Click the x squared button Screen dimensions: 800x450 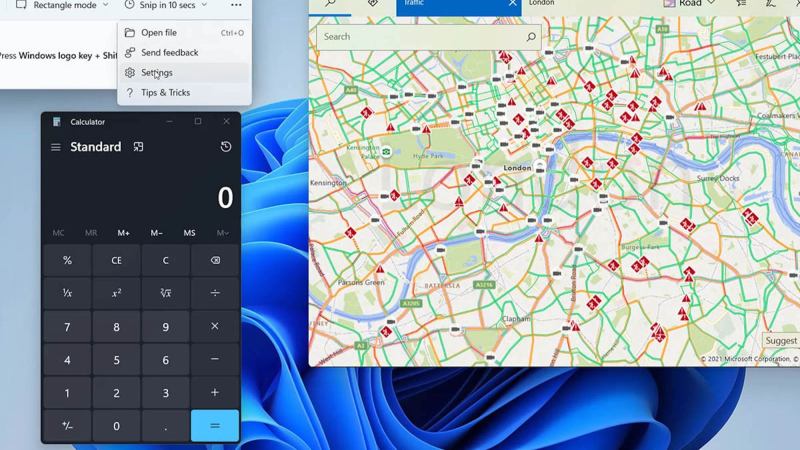(116, 293)
